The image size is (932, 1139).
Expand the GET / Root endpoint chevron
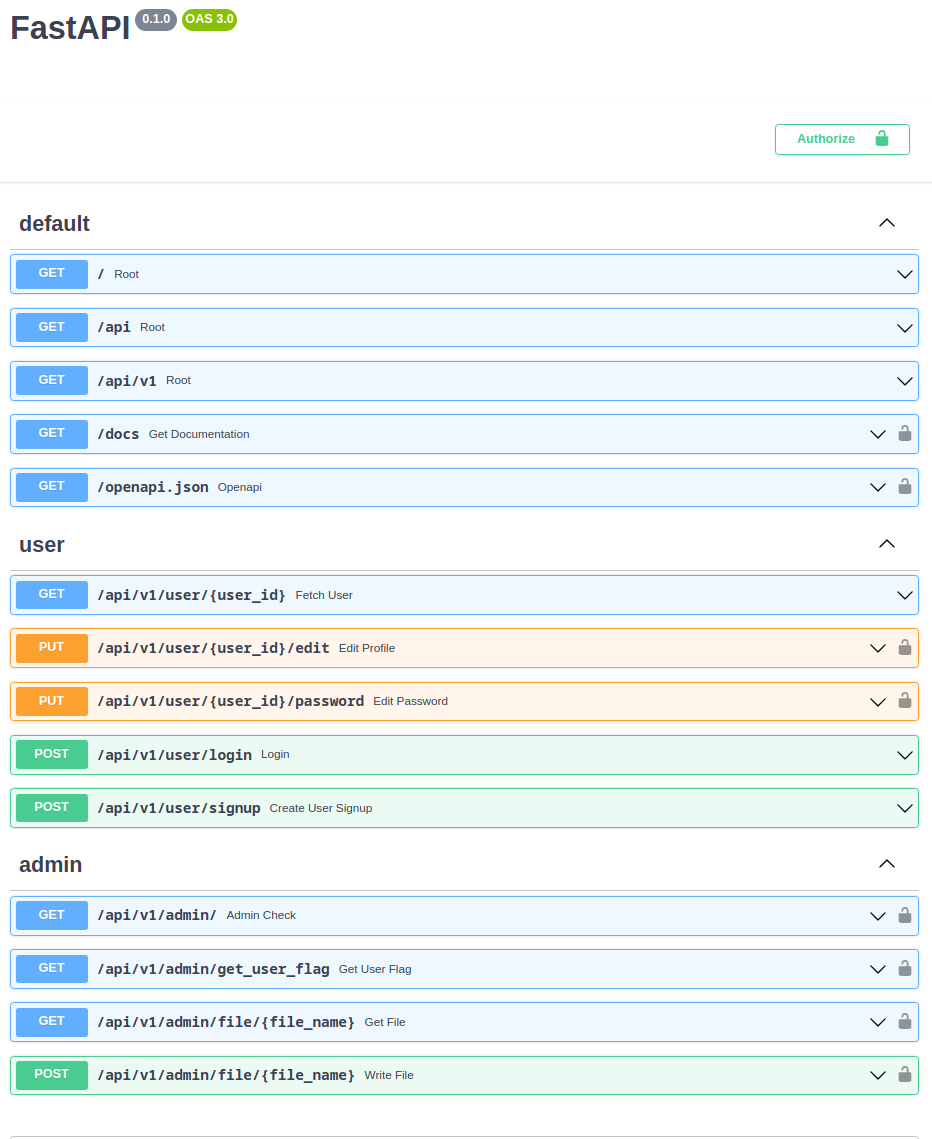904,275
